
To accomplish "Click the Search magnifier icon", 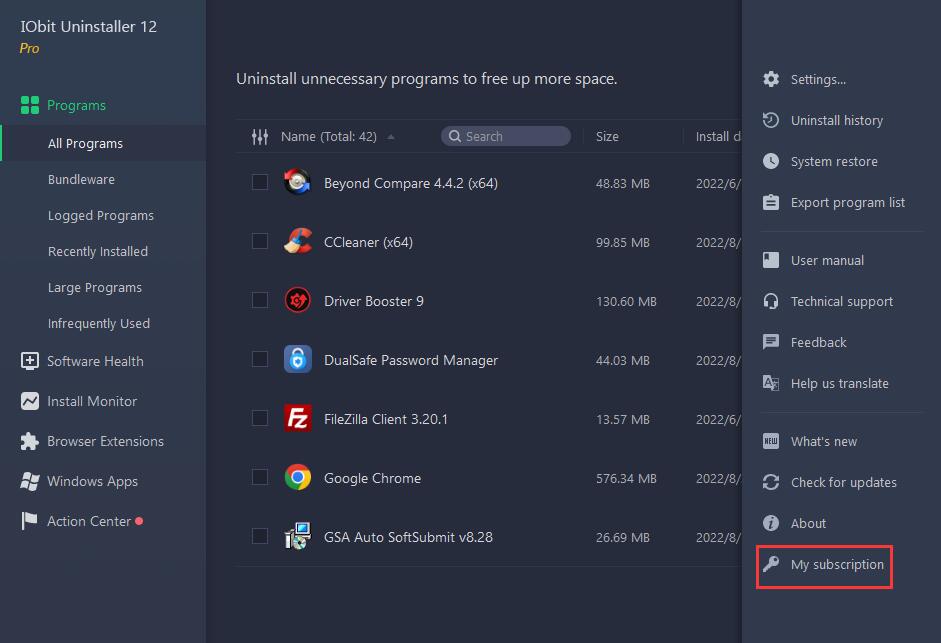I will (x=455, y=136).
